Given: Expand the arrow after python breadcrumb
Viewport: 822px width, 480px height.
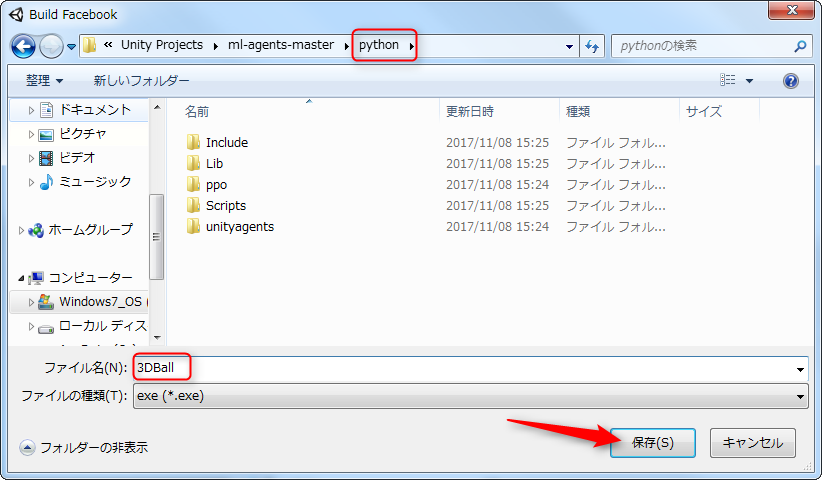Looking at the screenshot, I should (x=412, y=46).
